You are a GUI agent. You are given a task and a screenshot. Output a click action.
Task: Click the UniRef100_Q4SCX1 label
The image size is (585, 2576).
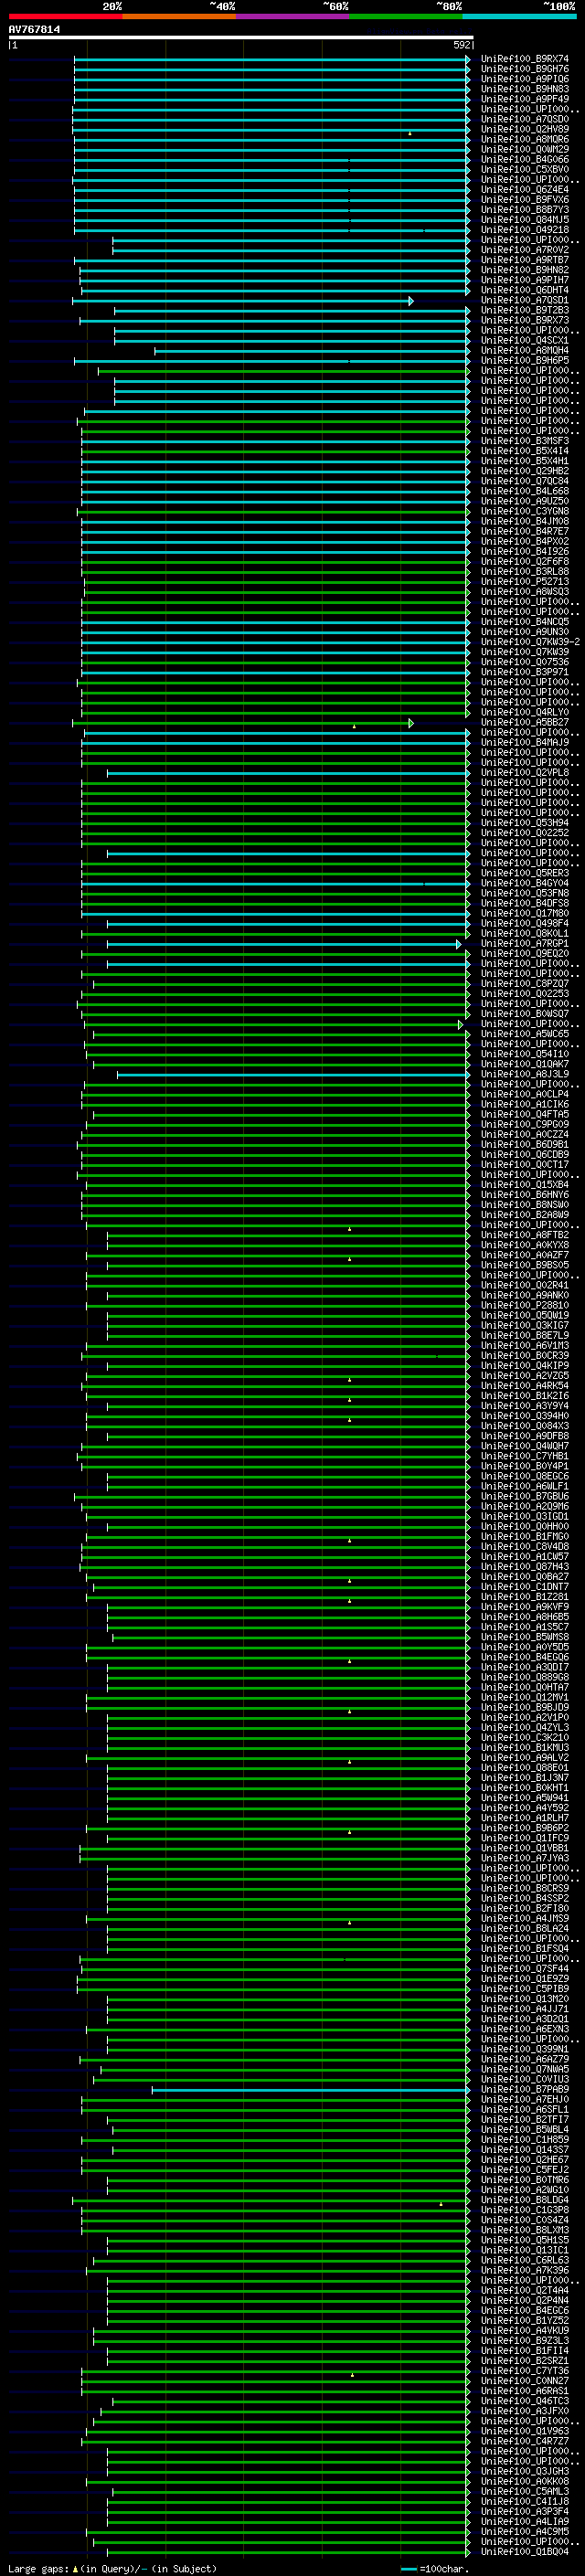click(525, 340)
